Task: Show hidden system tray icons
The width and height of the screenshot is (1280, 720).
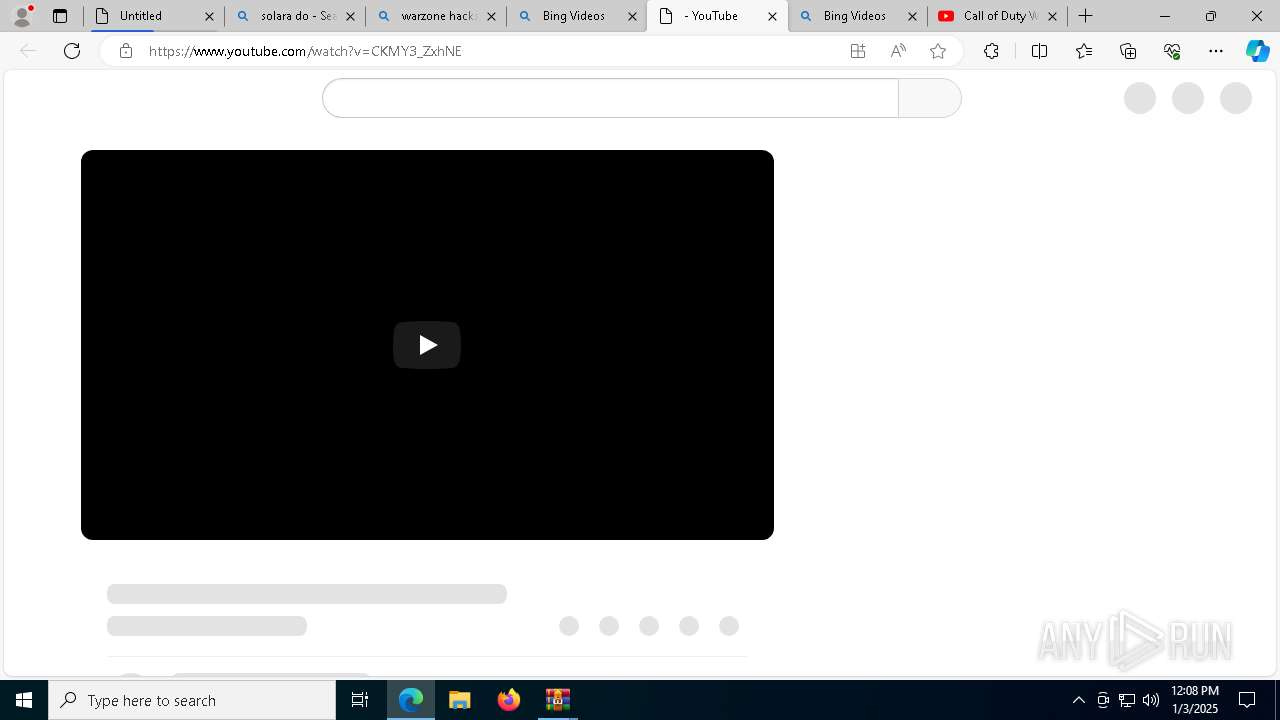Action: [1078, 700]
